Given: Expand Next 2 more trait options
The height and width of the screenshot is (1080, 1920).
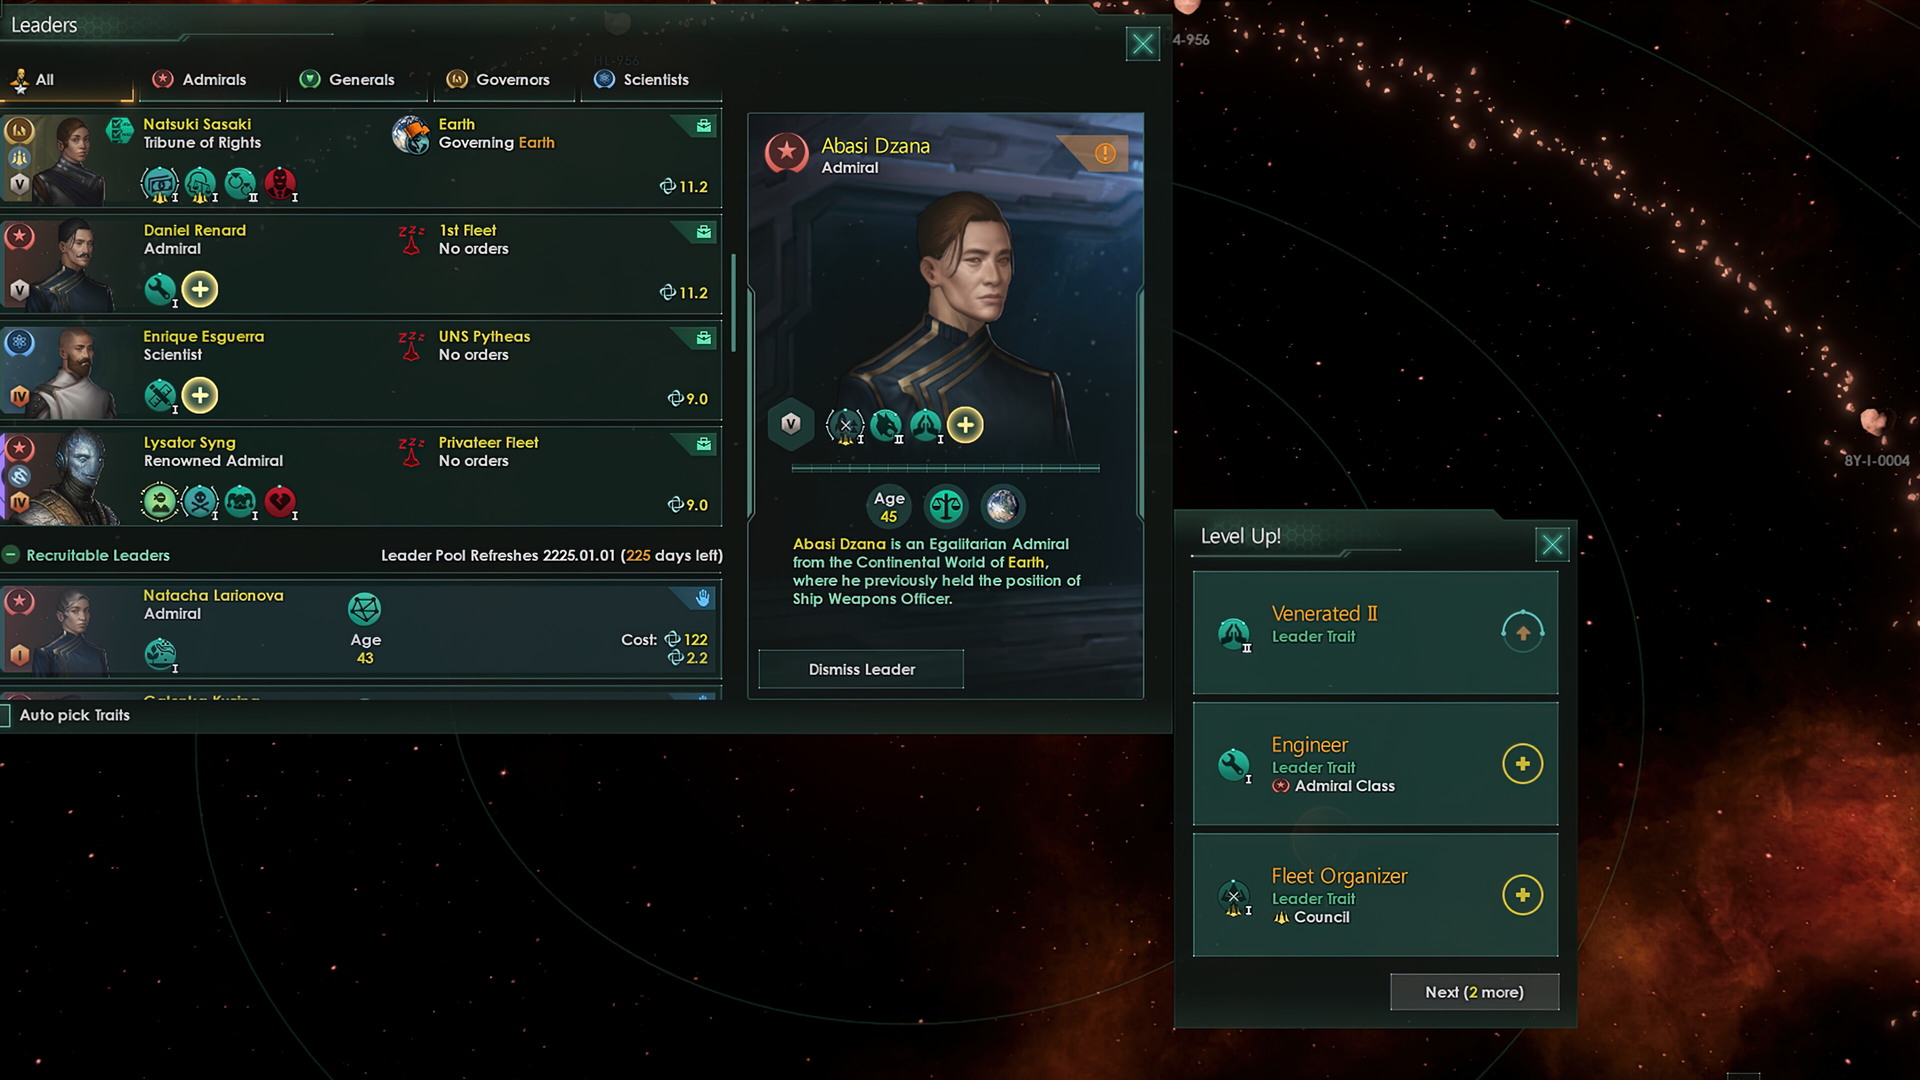Looking at the screenshot, I should 1473,990.
